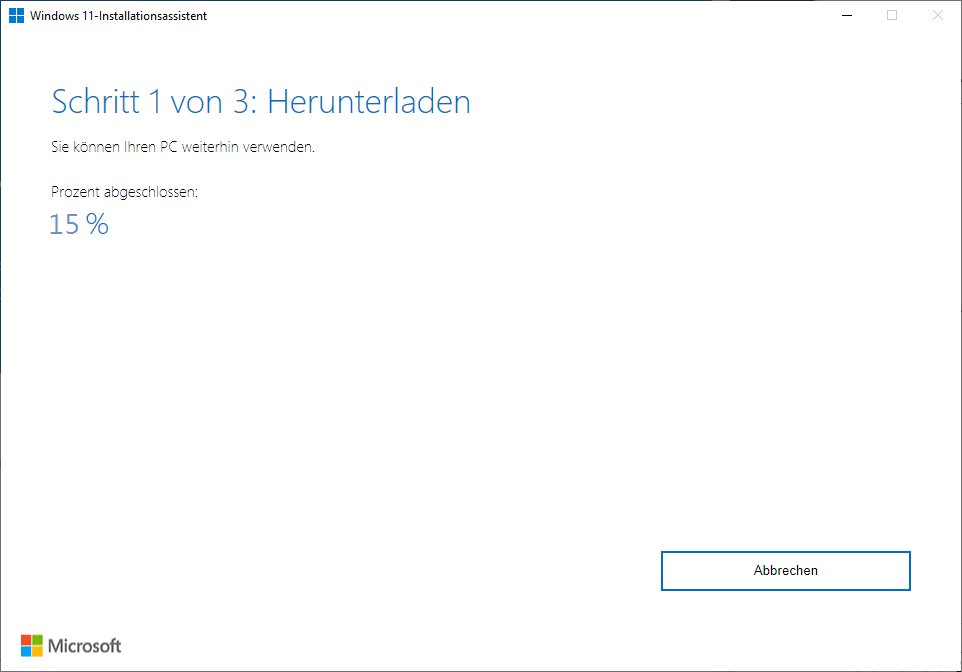The width and height of the screenshot is (962, 672).
Task: Click text 'Sie können Ihren PC weiterhin verwenden.'
Action: (183, 147)
